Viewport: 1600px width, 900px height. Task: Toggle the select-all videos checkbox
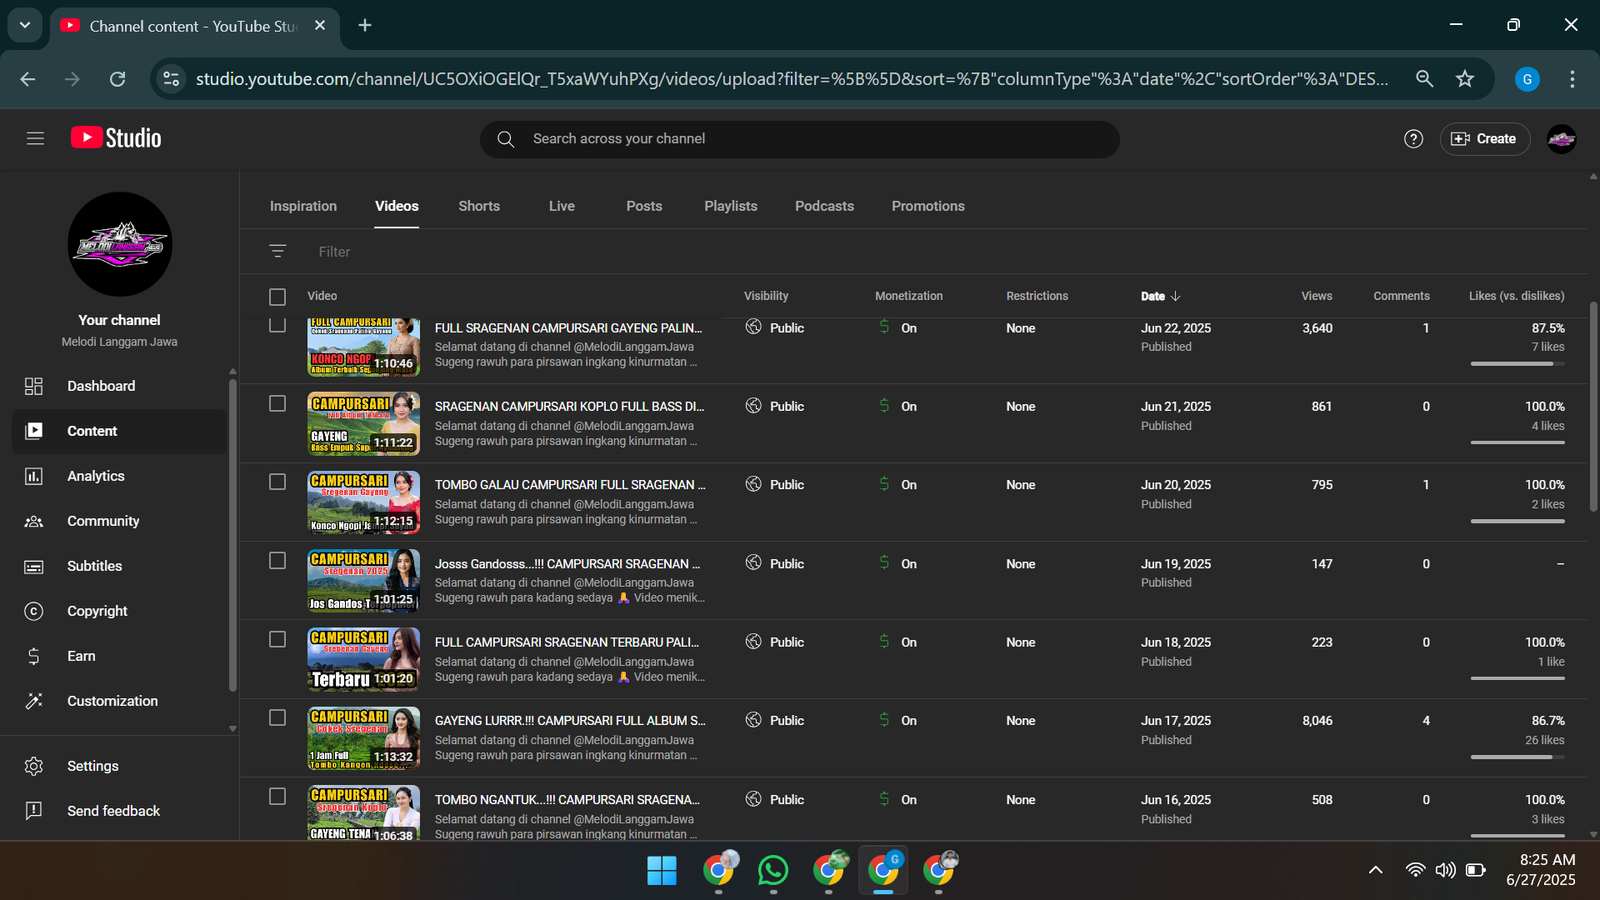pyautogui.click(x=277, y=297)
